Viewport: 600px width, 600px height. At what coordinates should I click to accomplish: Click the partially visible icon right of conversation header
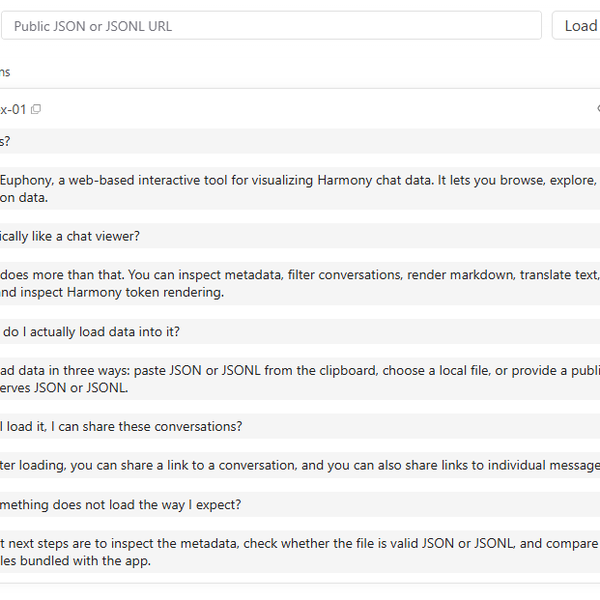pos(597,108)
